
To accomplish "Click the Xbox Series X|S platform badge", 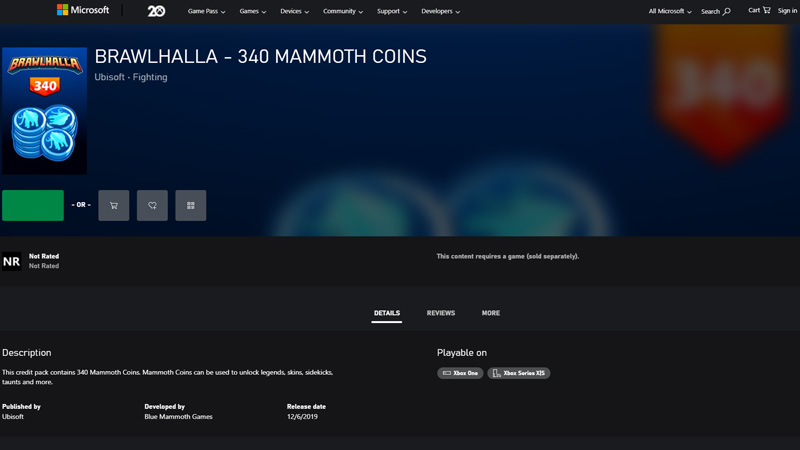I will pyautogui.click(x=519, y=373).
